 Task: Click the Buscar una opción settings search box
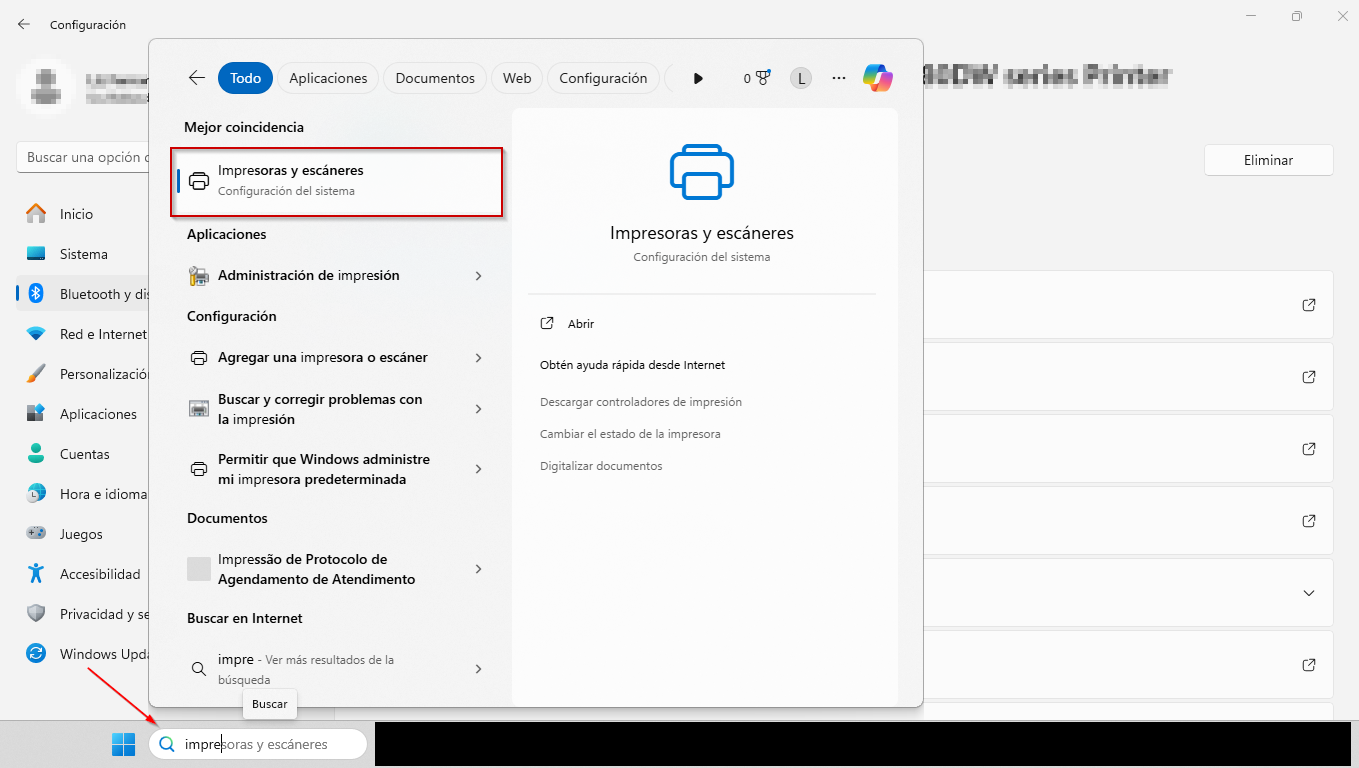[x=83, y=157]
